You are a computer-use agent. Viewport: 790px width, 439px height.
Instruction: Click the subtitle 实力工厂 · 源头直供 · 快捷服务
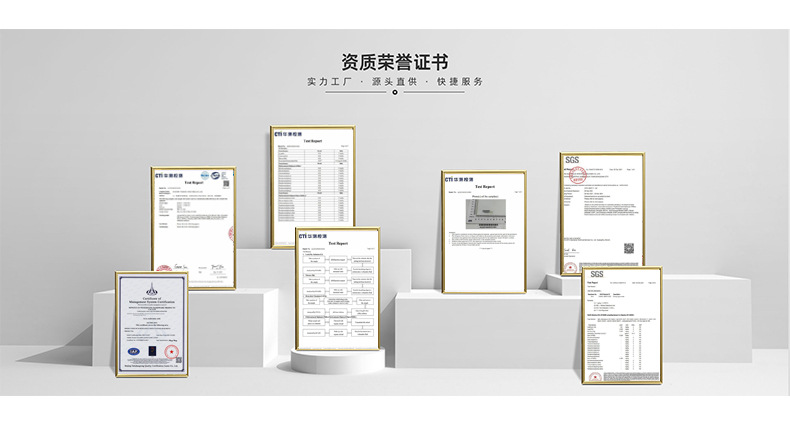pyautogui.click(x=395, y=82)
